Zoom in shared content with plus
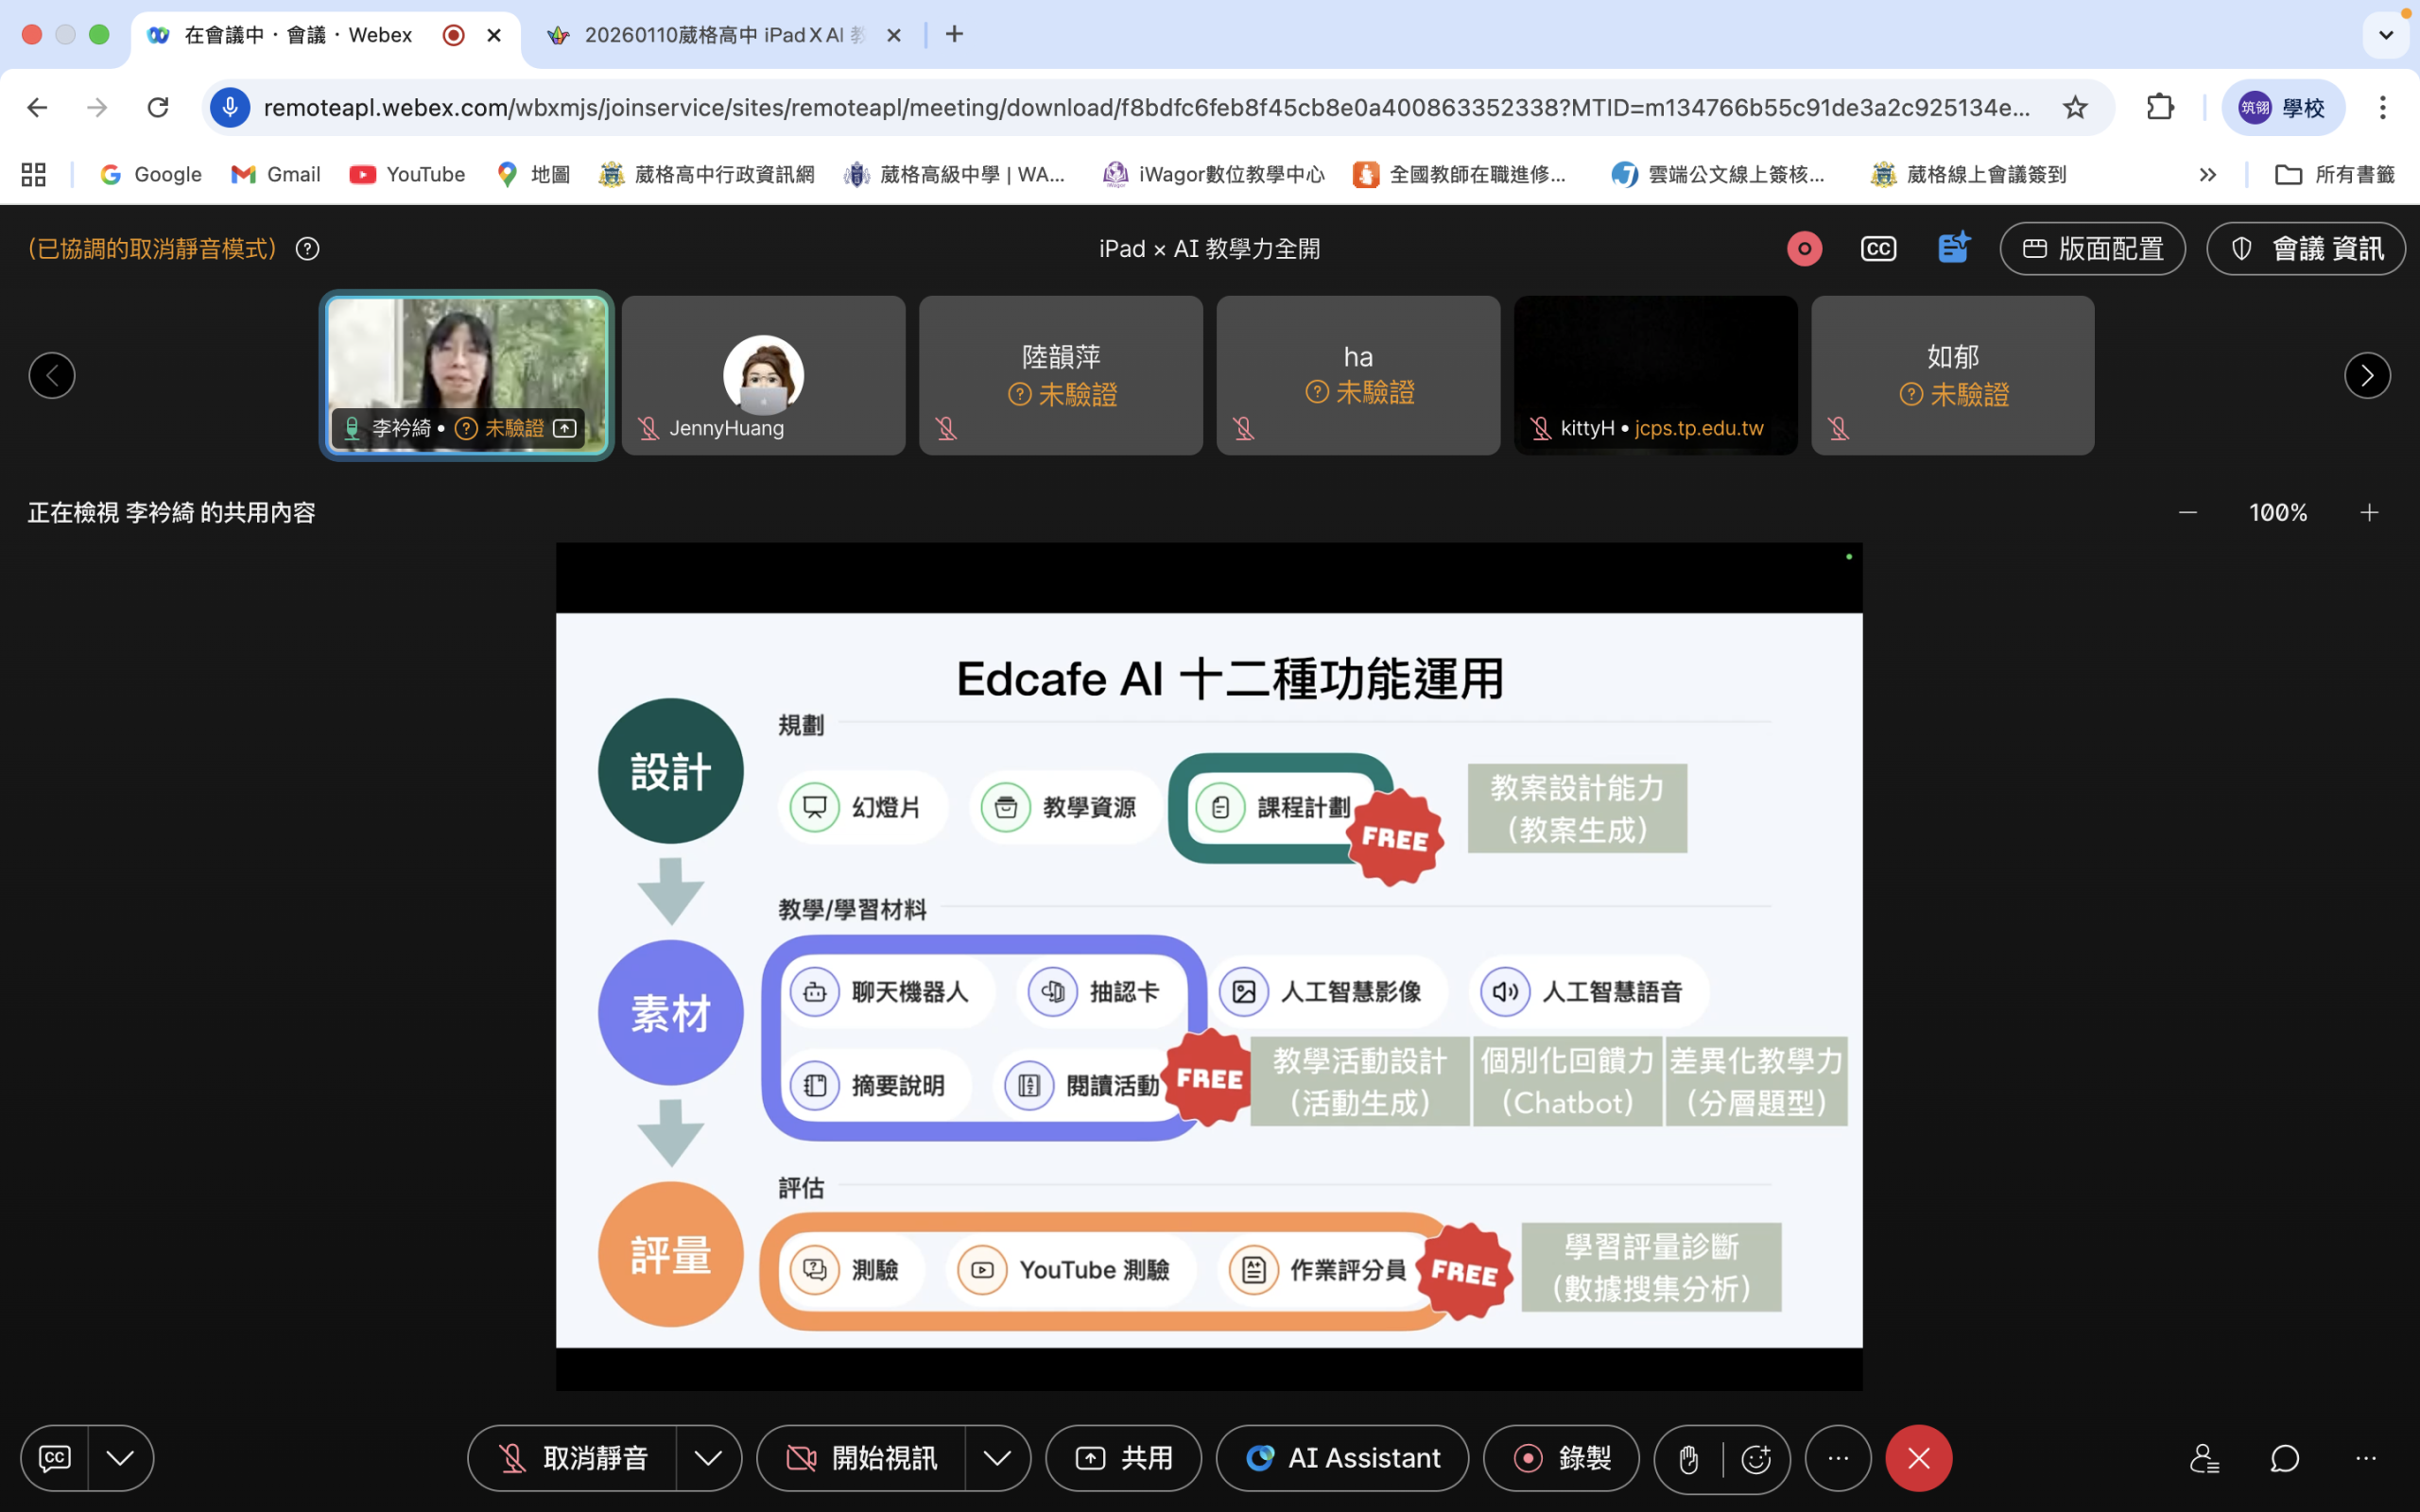The width and height of the screenshot is (2420, 1512). [2369, 513]
